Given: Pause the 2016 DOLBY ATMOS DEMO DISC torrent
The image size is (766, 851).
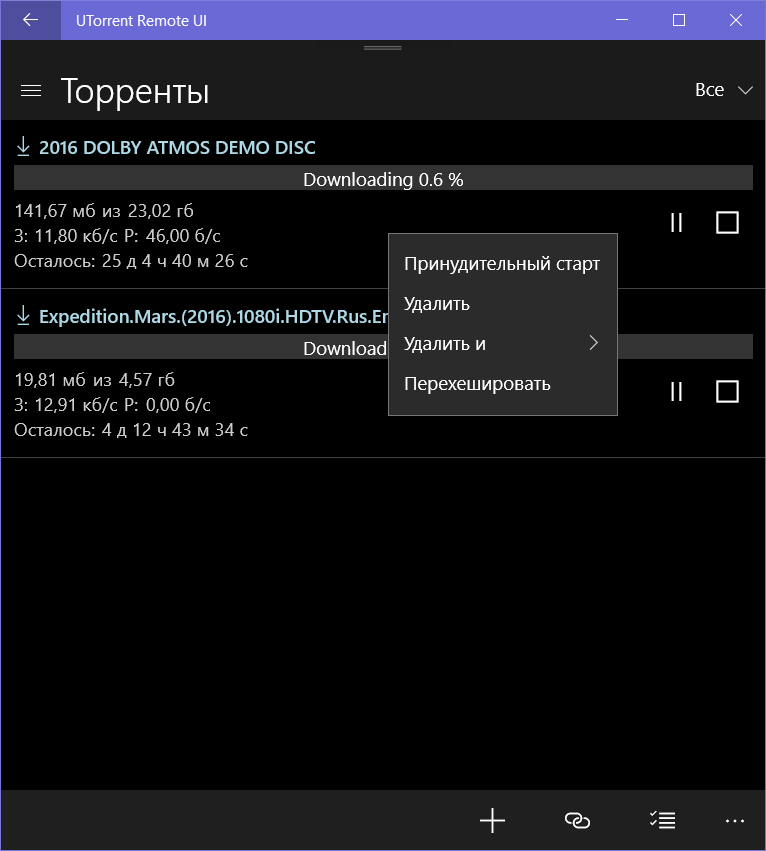Looking at the screenshot, I should tap(676, 223).
